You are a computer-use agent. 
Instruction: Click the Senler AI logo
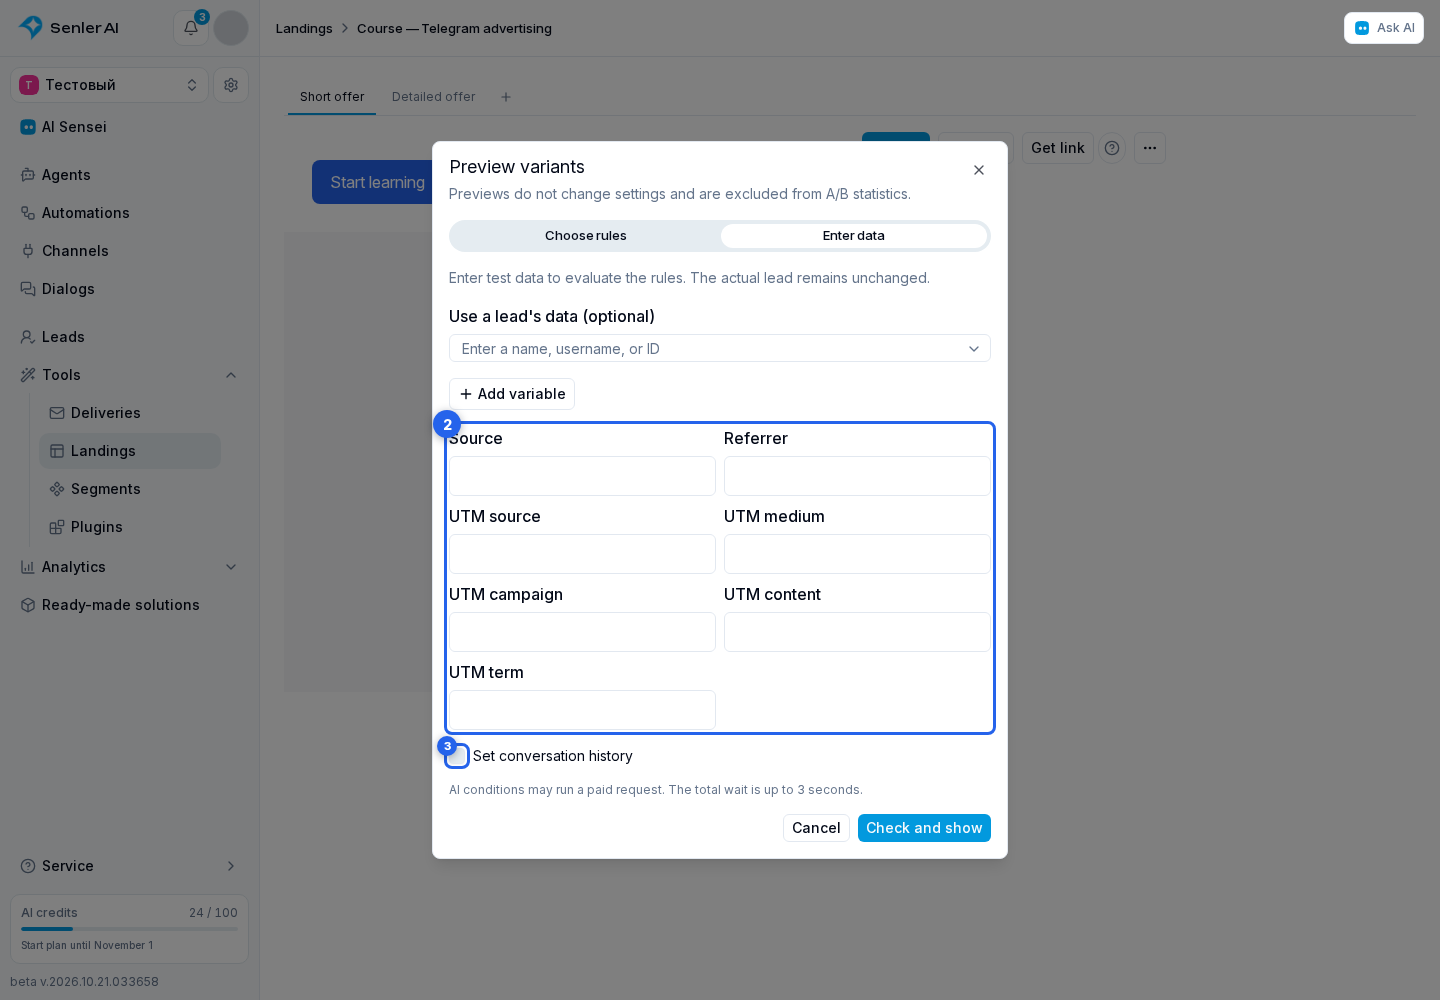[69, 28]
